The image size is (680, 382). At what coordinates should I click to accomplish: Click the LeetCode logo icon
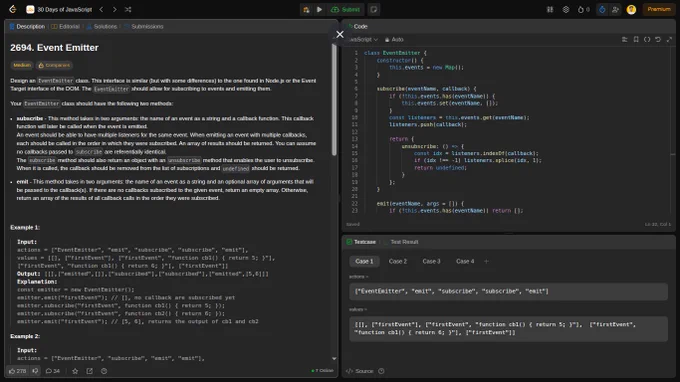(13, 9)
